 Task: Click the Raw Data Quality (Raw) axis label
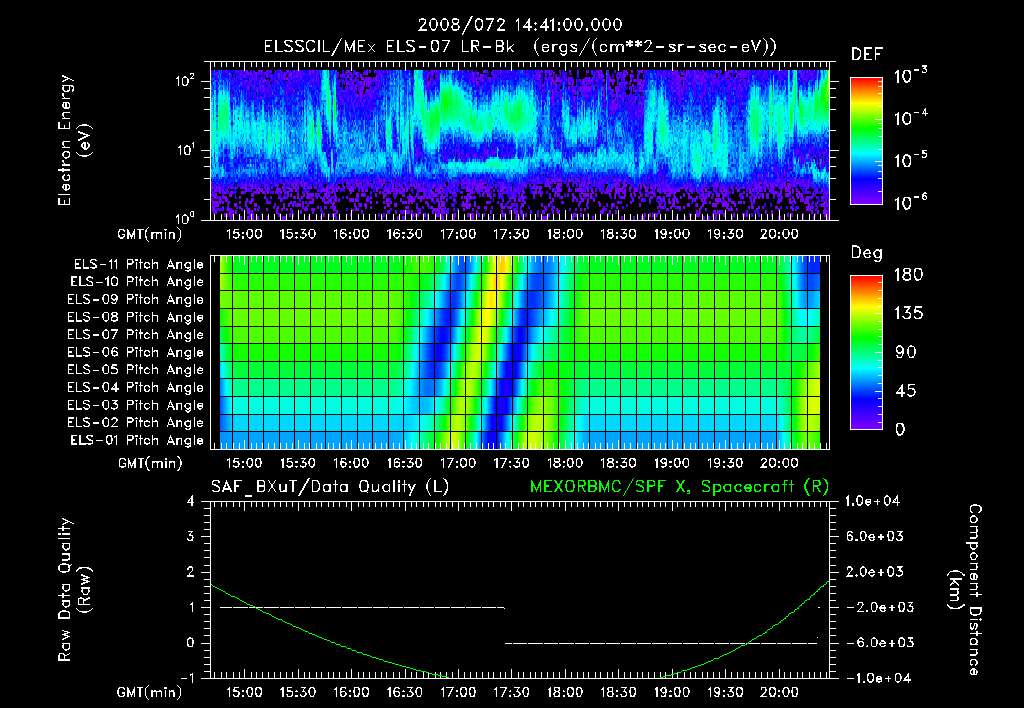tap(73, 590)
